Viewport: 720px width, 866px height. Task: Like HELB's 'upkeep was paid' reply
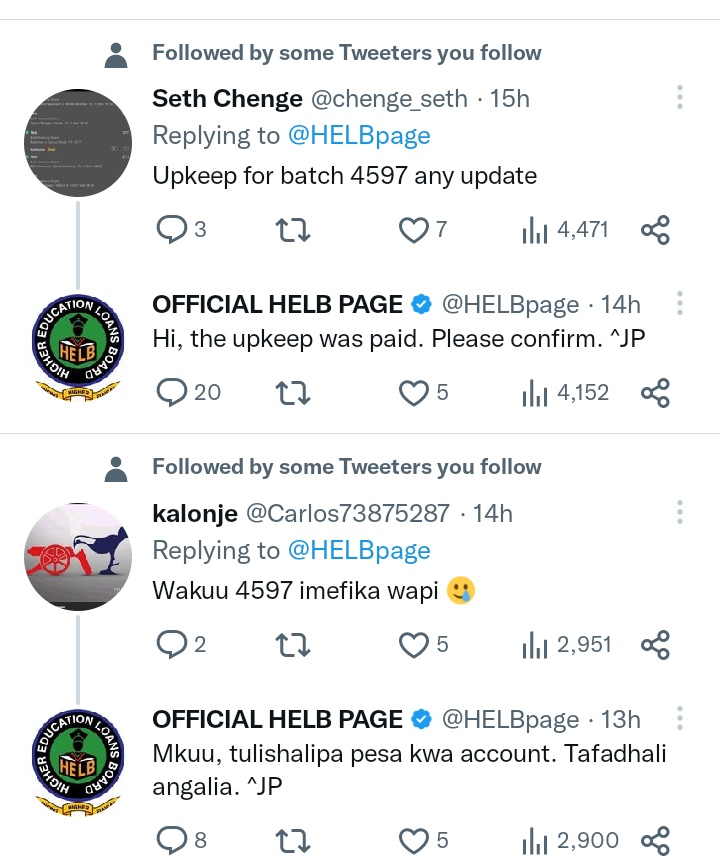coord(414,393)
